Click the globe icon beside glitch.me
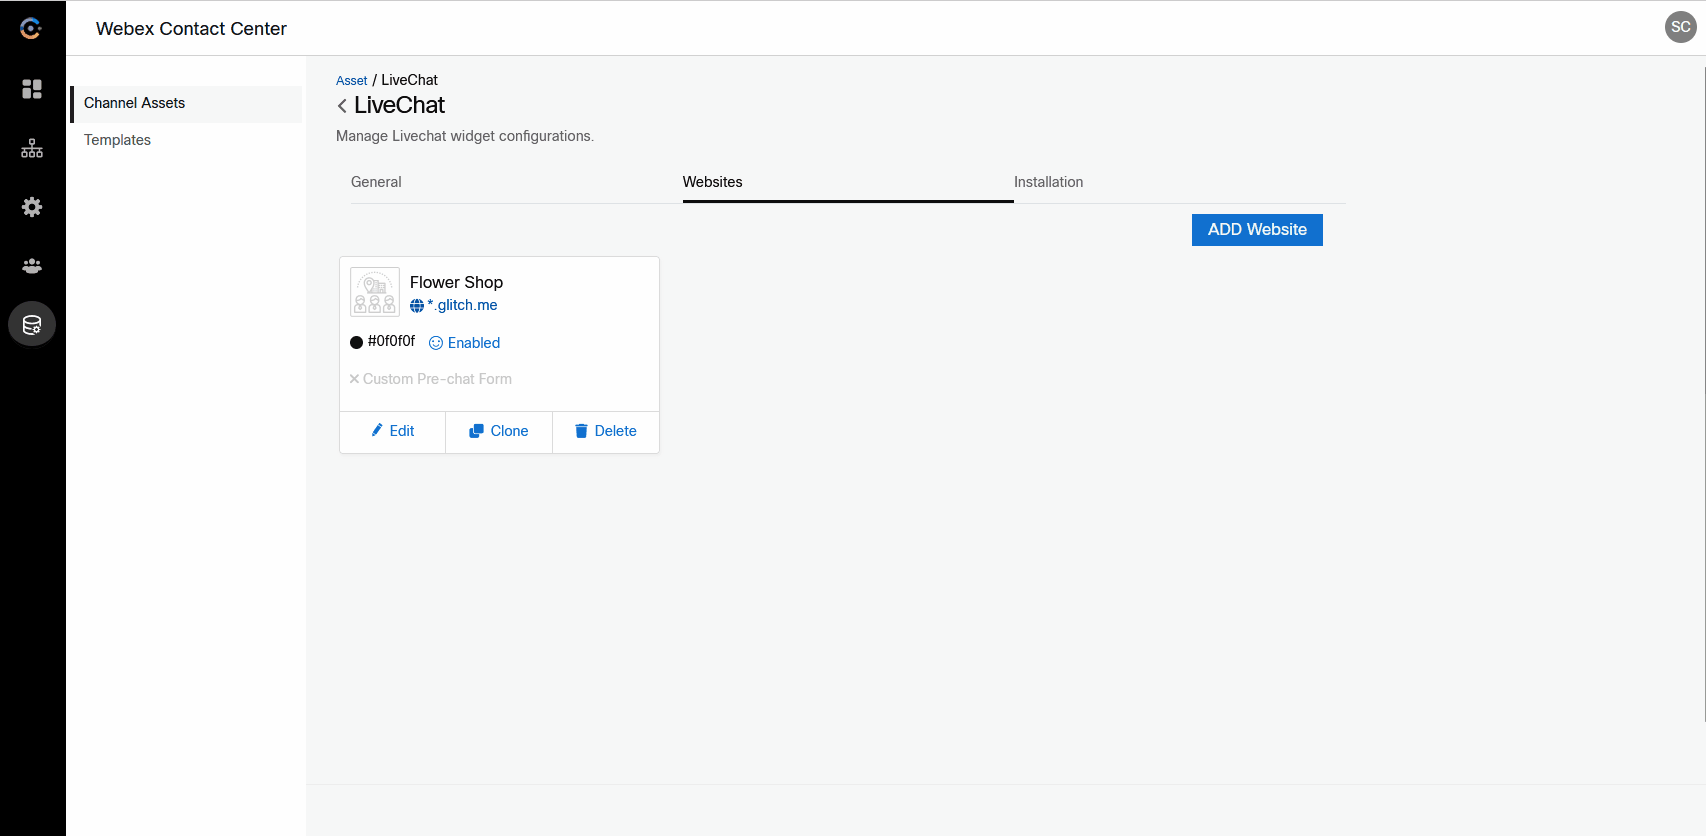This screenshot has width=1706, height=836. tap(417, 306)
